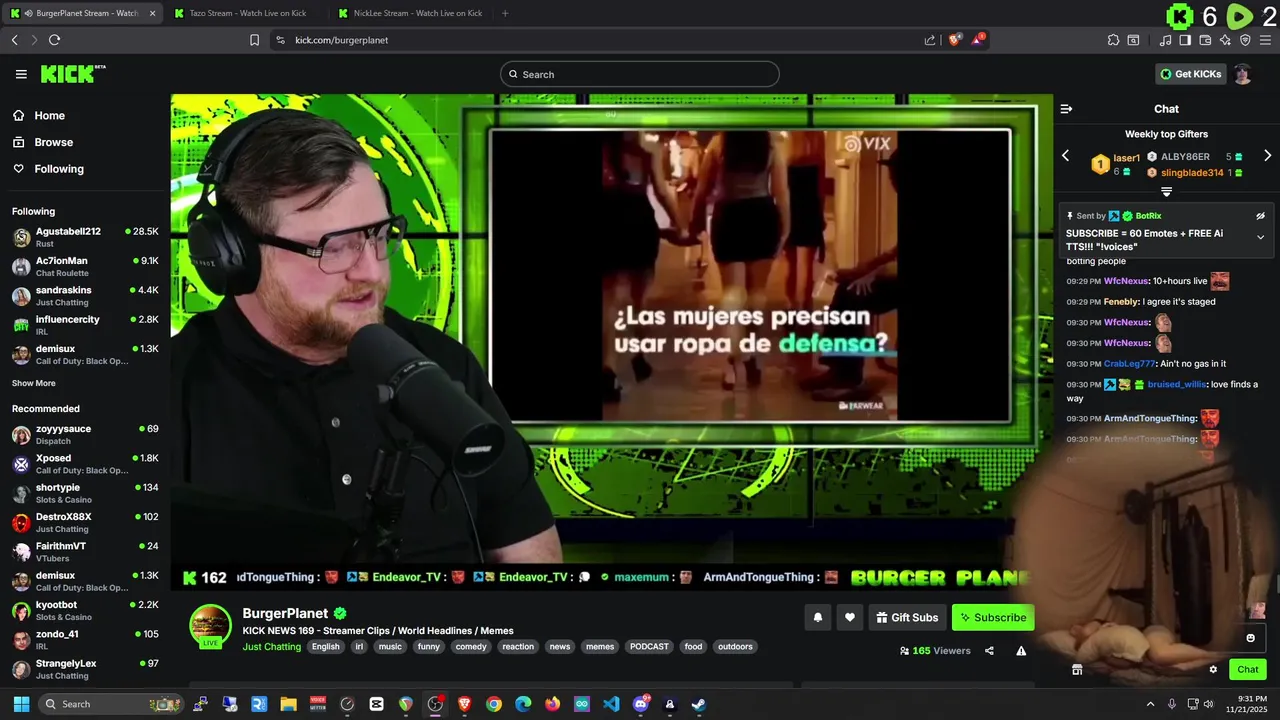The height and width of the screenshot is (720, 1280).
Task: Click the Gift Subs button
Action: tap(907, 618)
